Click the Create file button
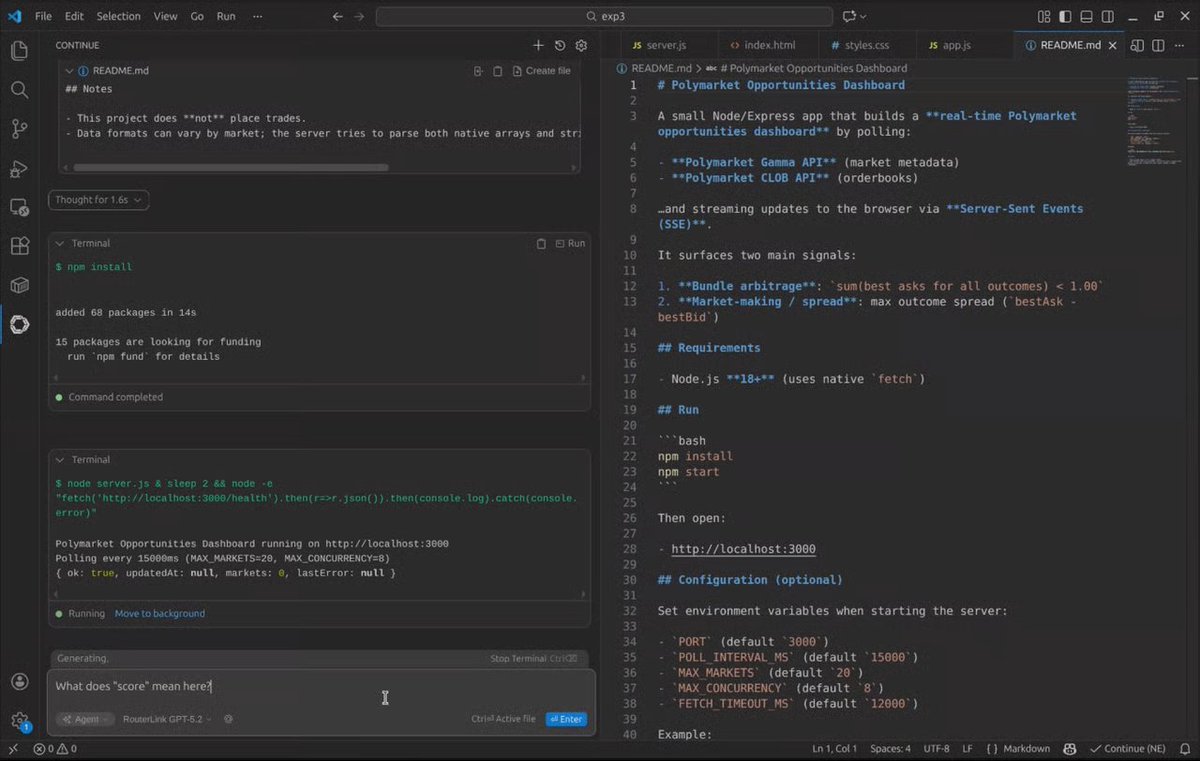Image resolution: width=1200 pixels, height=761 pixels. 541,71
